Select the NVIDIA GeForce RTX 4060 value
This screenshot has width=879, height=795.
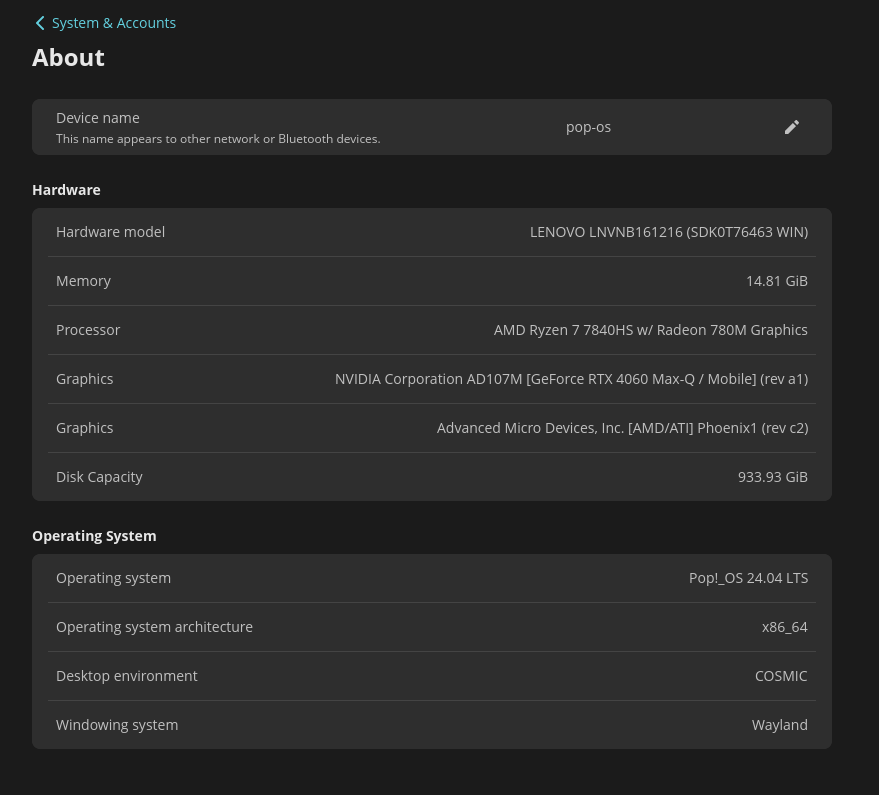point(571,380)
